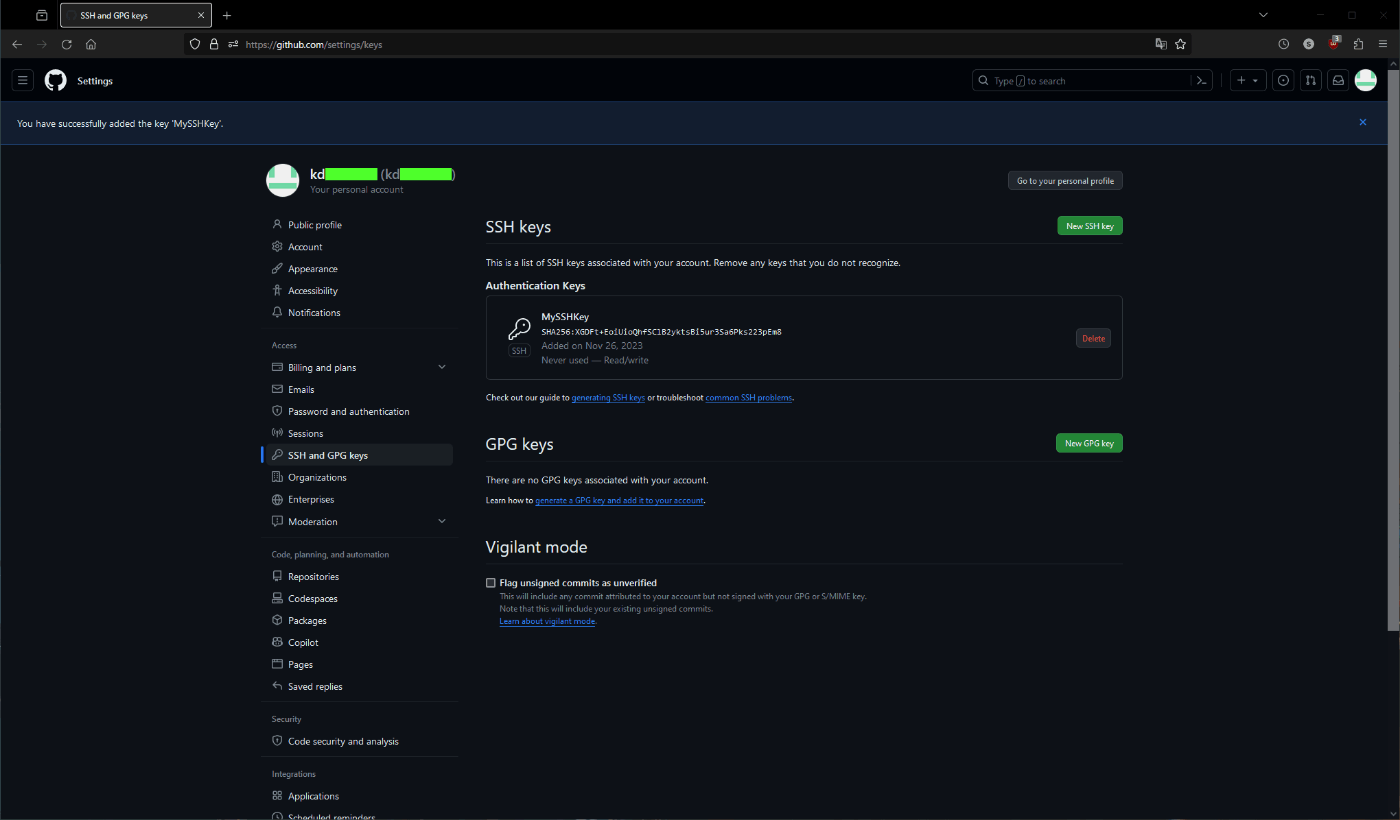
Task: Open Password and authentication settings
Action: [348, 412]
